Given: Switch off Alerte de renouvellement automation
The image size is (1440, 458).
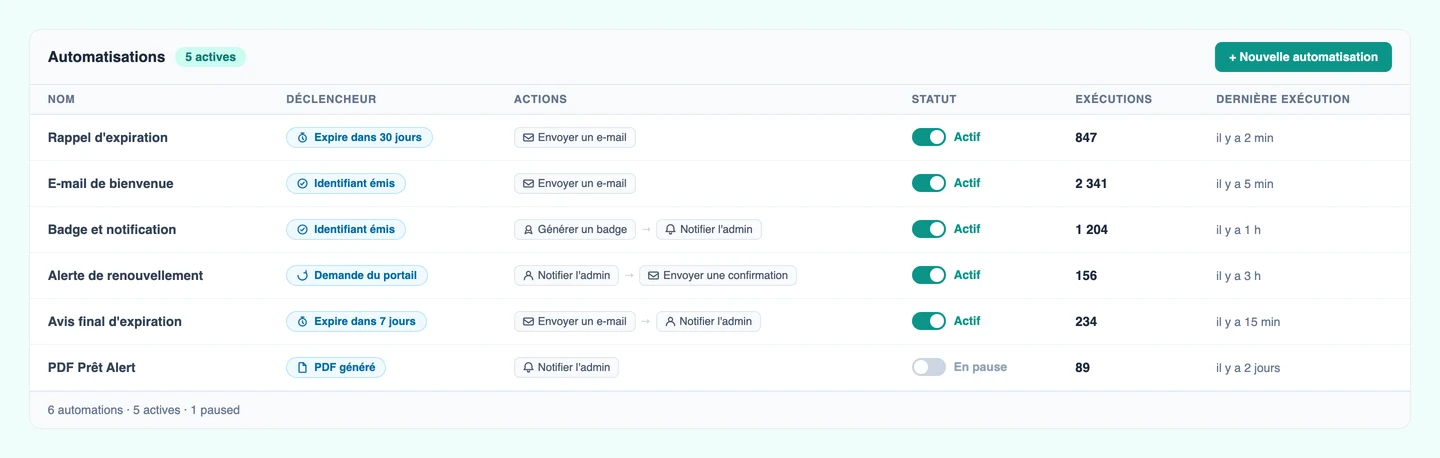Looking at the screenshot, I should (928, 275).
